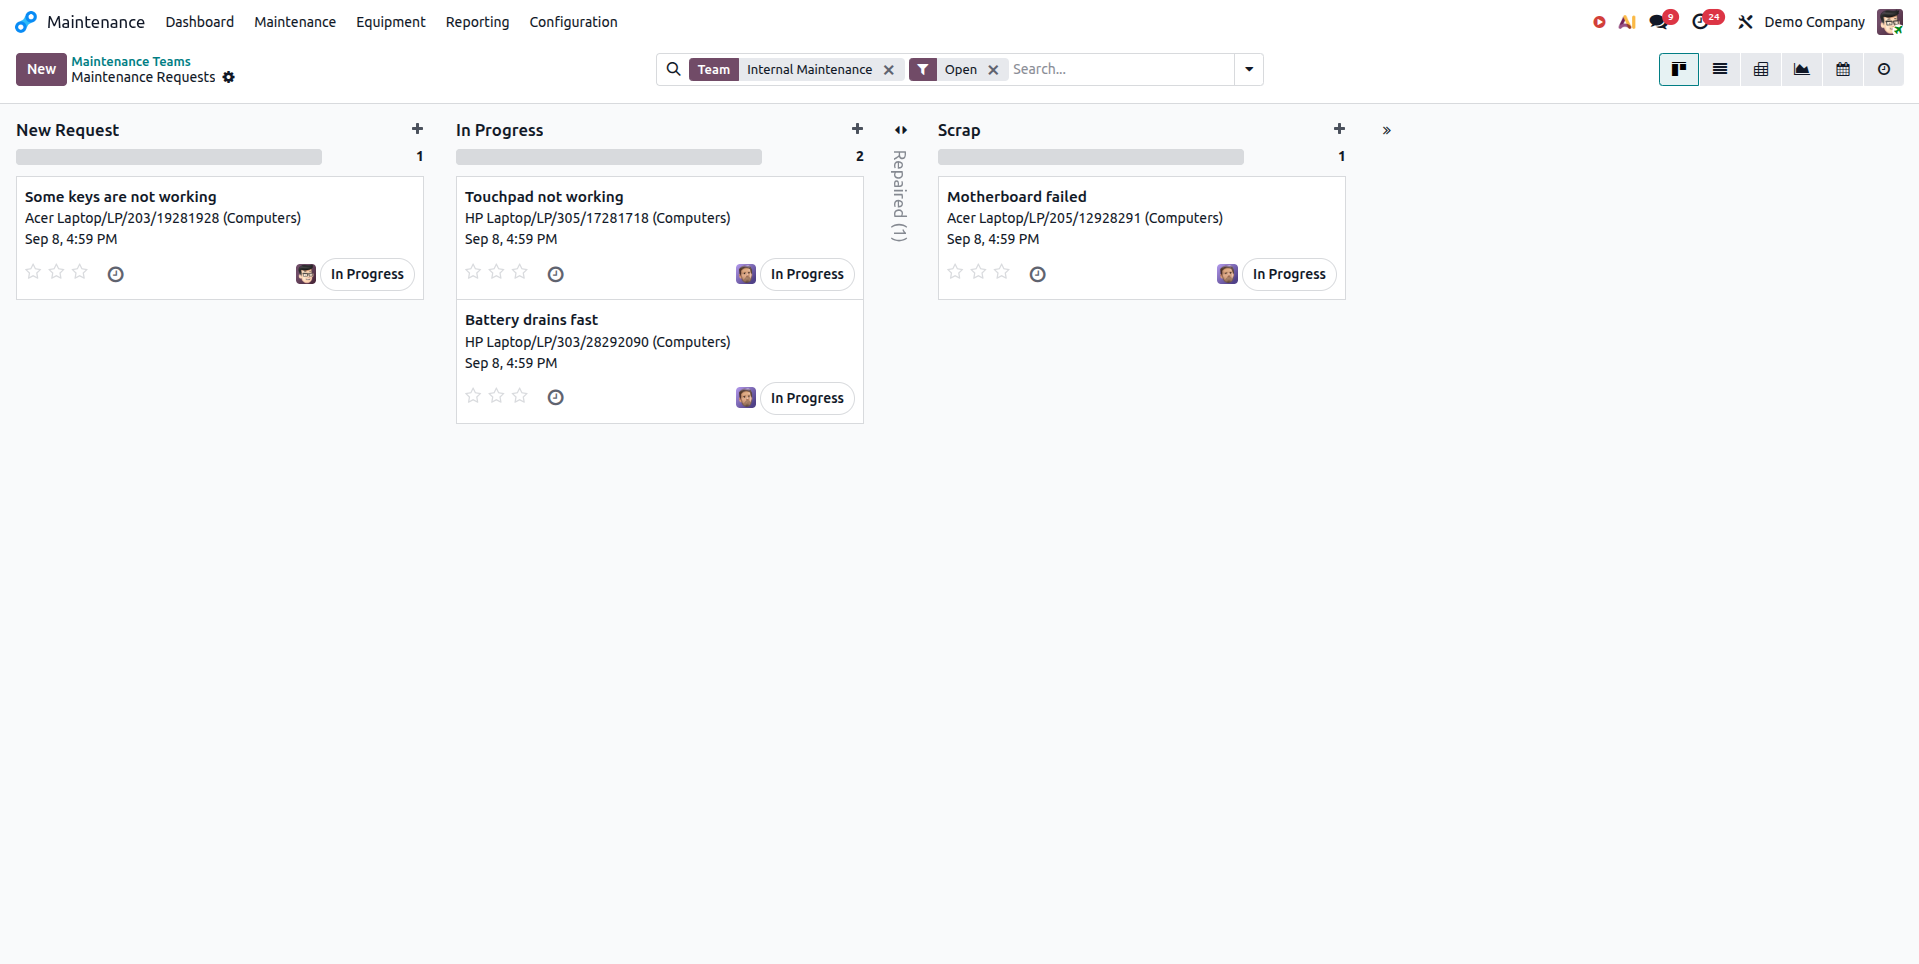Click the Maintenance app logo icon
The width and height of the screenshot is (1919, 964).
[26, 22]
